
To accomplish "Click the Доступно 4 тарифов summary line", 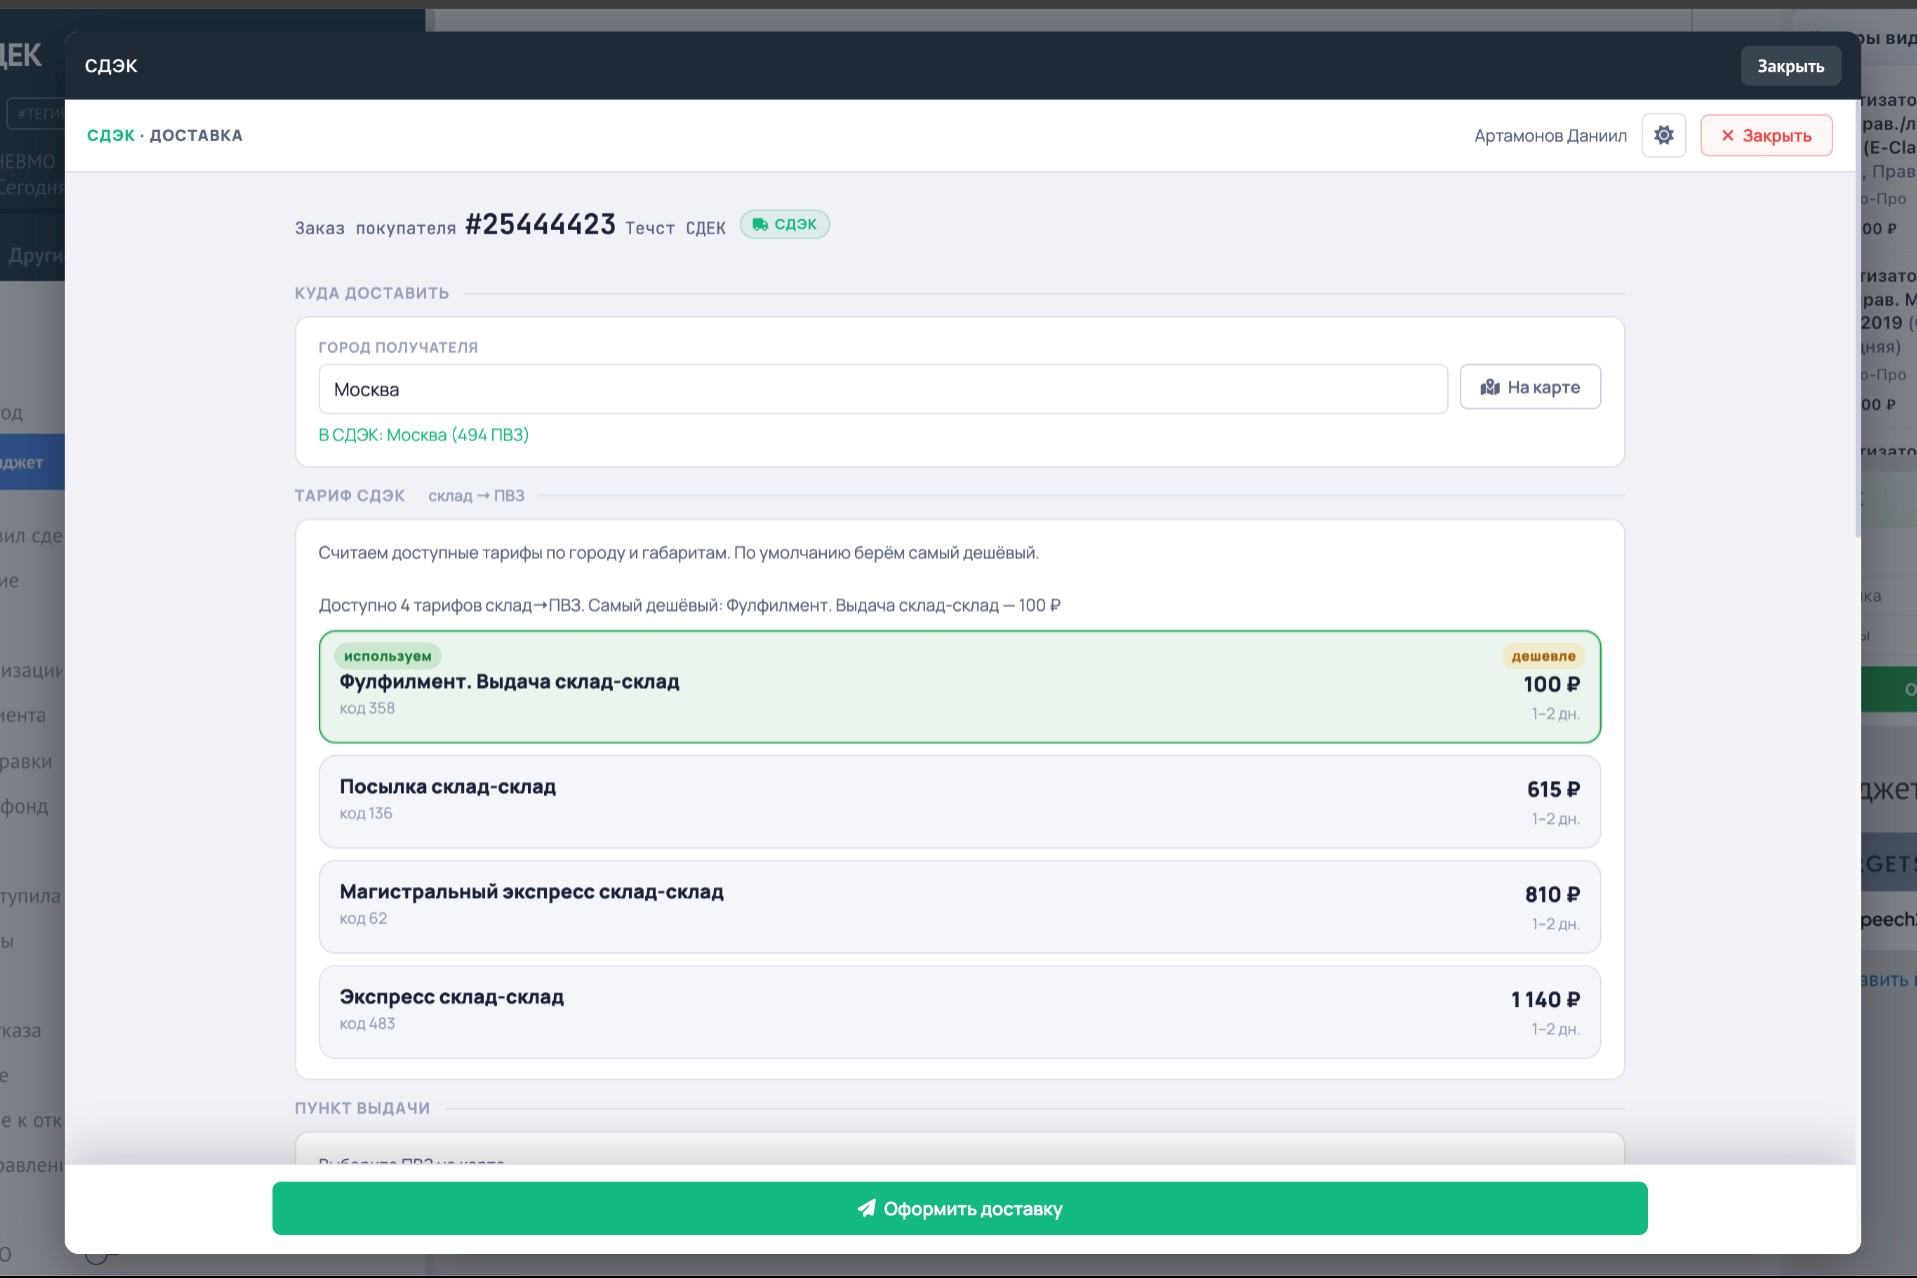I will pos(690,605).
